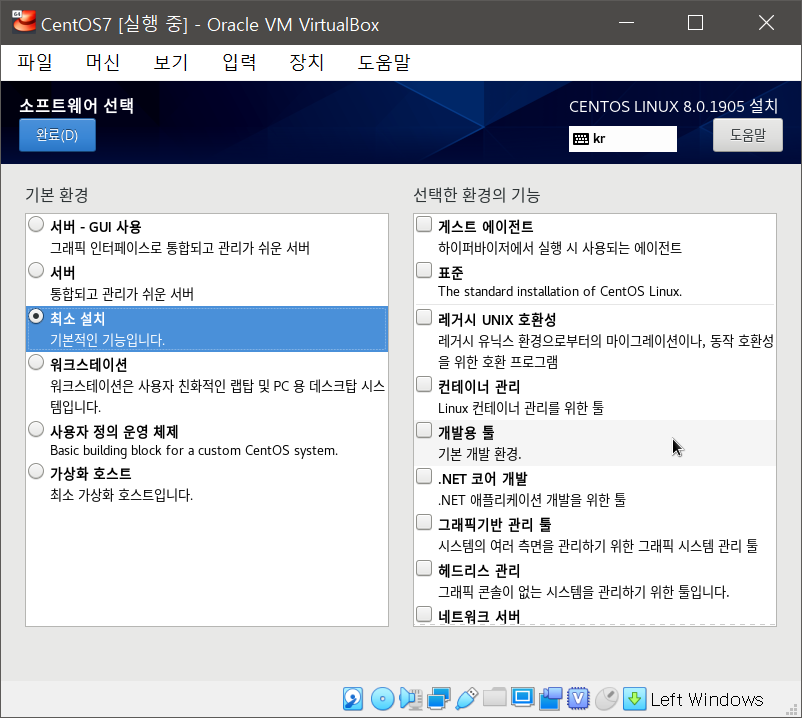Enable the '컨테이너 관리' checkbox
Image resolution: width=802 pixels, height=718 pixels.
(424, 384)
